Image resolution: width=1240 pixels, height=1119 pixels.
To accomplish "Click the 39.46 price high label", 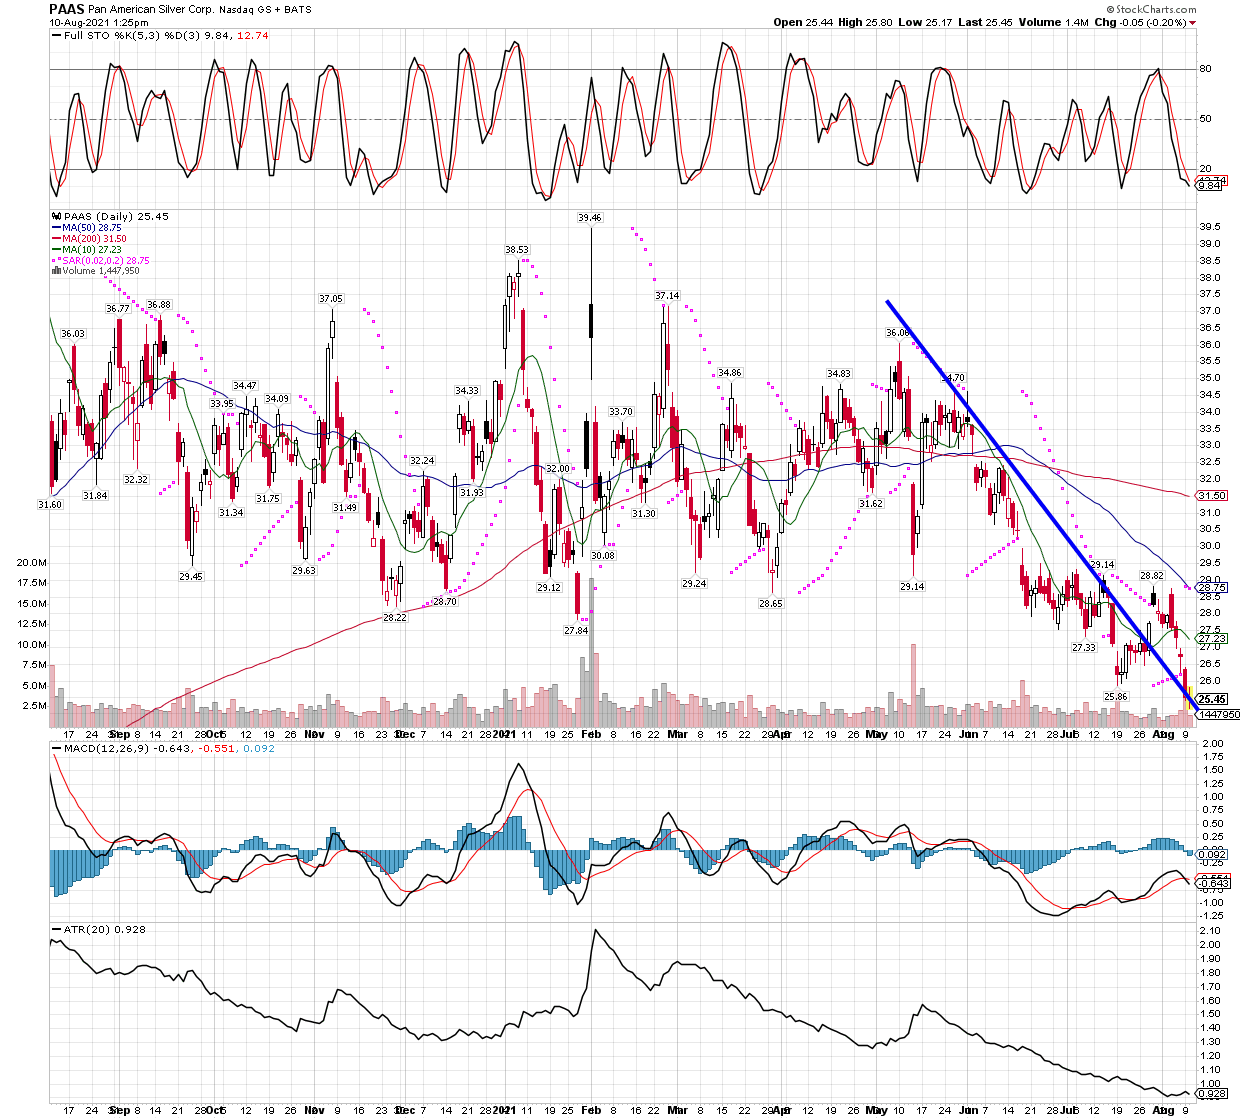I will (x=590, y=218).
